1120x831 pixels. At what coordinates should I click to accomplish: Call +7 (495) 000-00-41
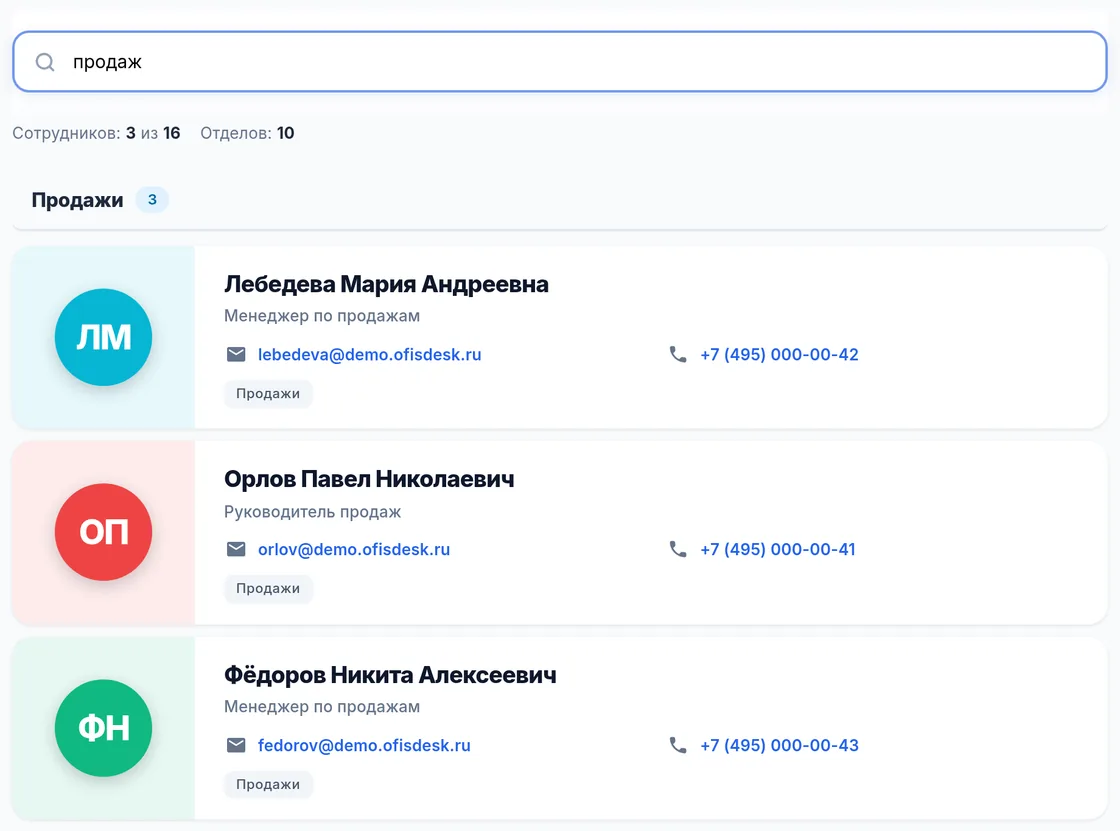click(x=778, y=549)
